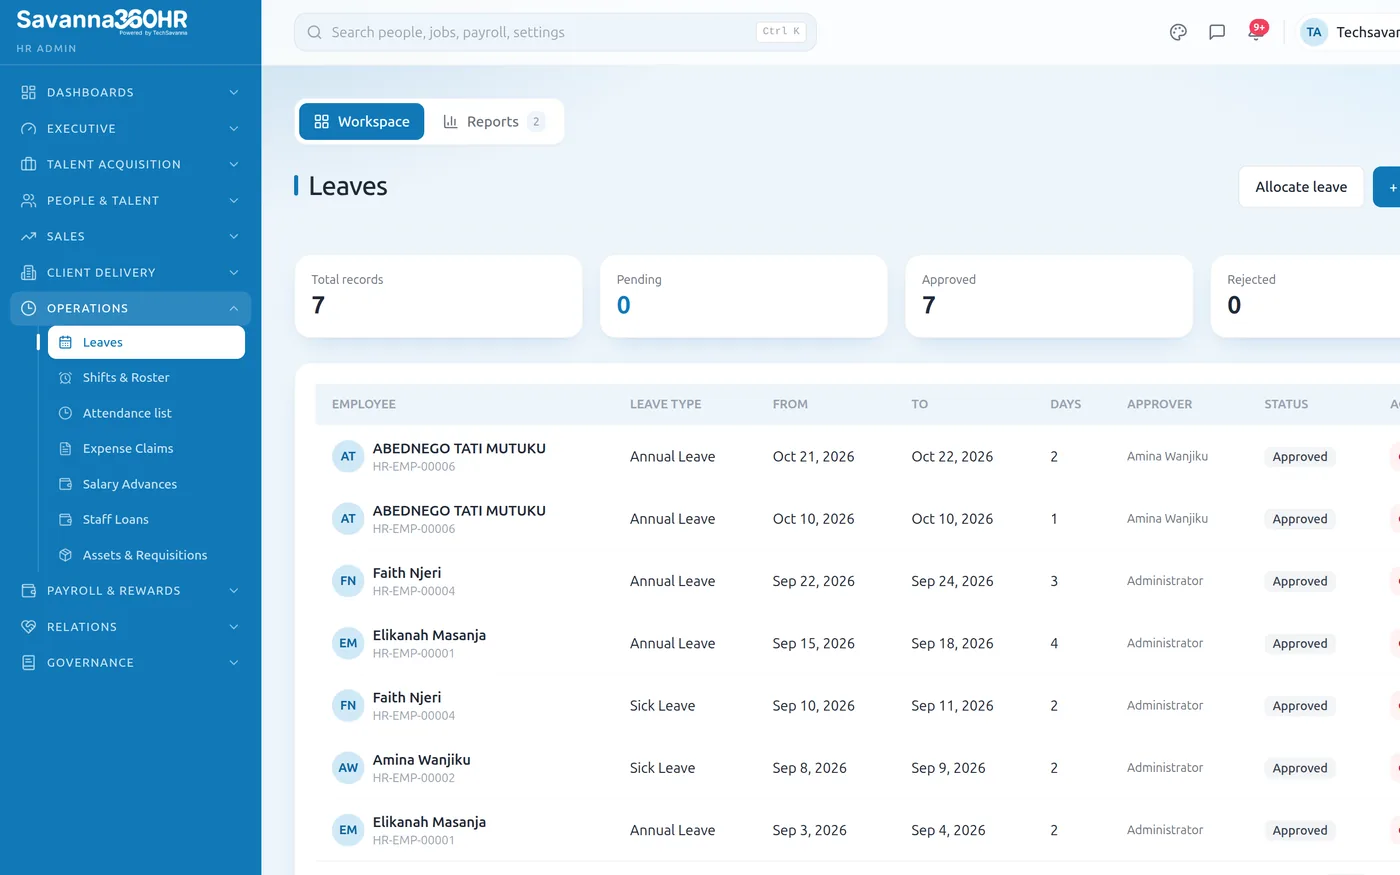Click the Operations clock icon
Image resolution: width=1400 pixels, height=875 pixels.
coord(28,308)
